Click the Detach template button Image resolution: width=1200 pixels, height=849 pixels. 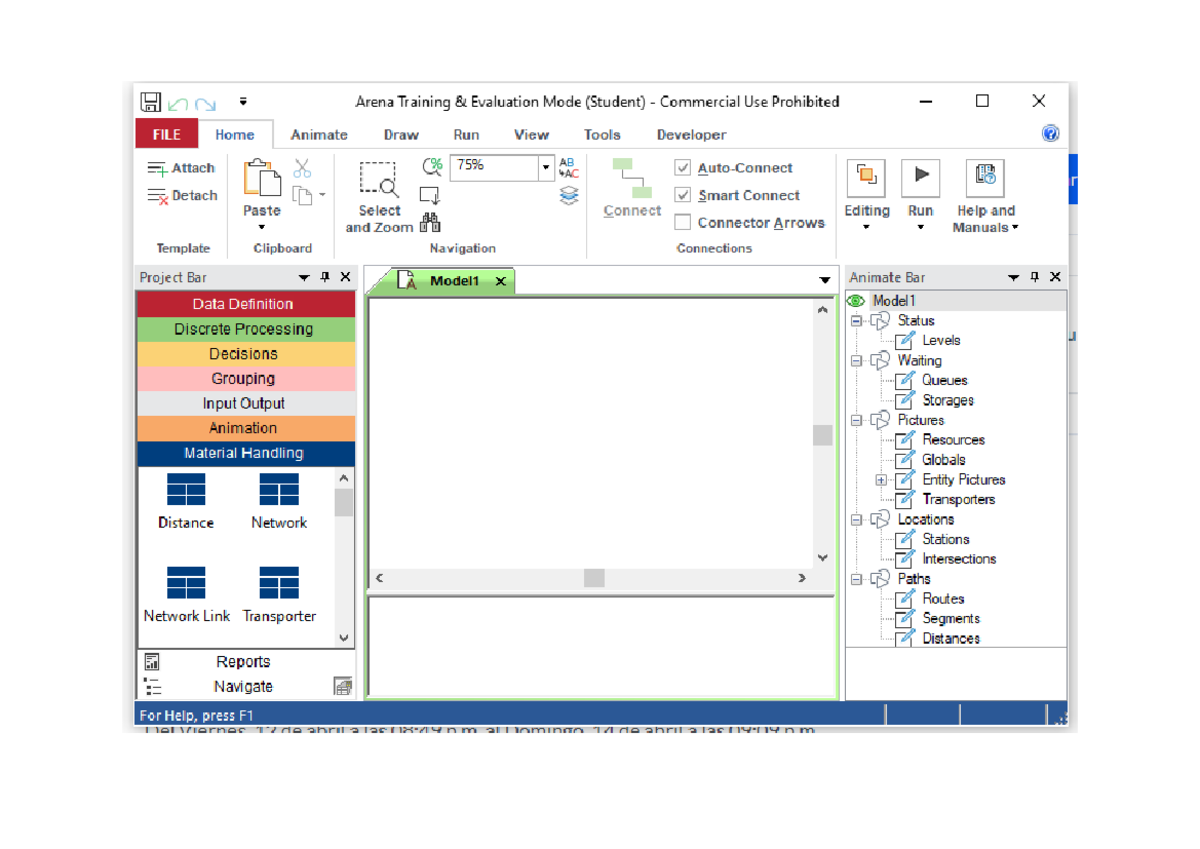pyautogui.click(x=182, y=196)
